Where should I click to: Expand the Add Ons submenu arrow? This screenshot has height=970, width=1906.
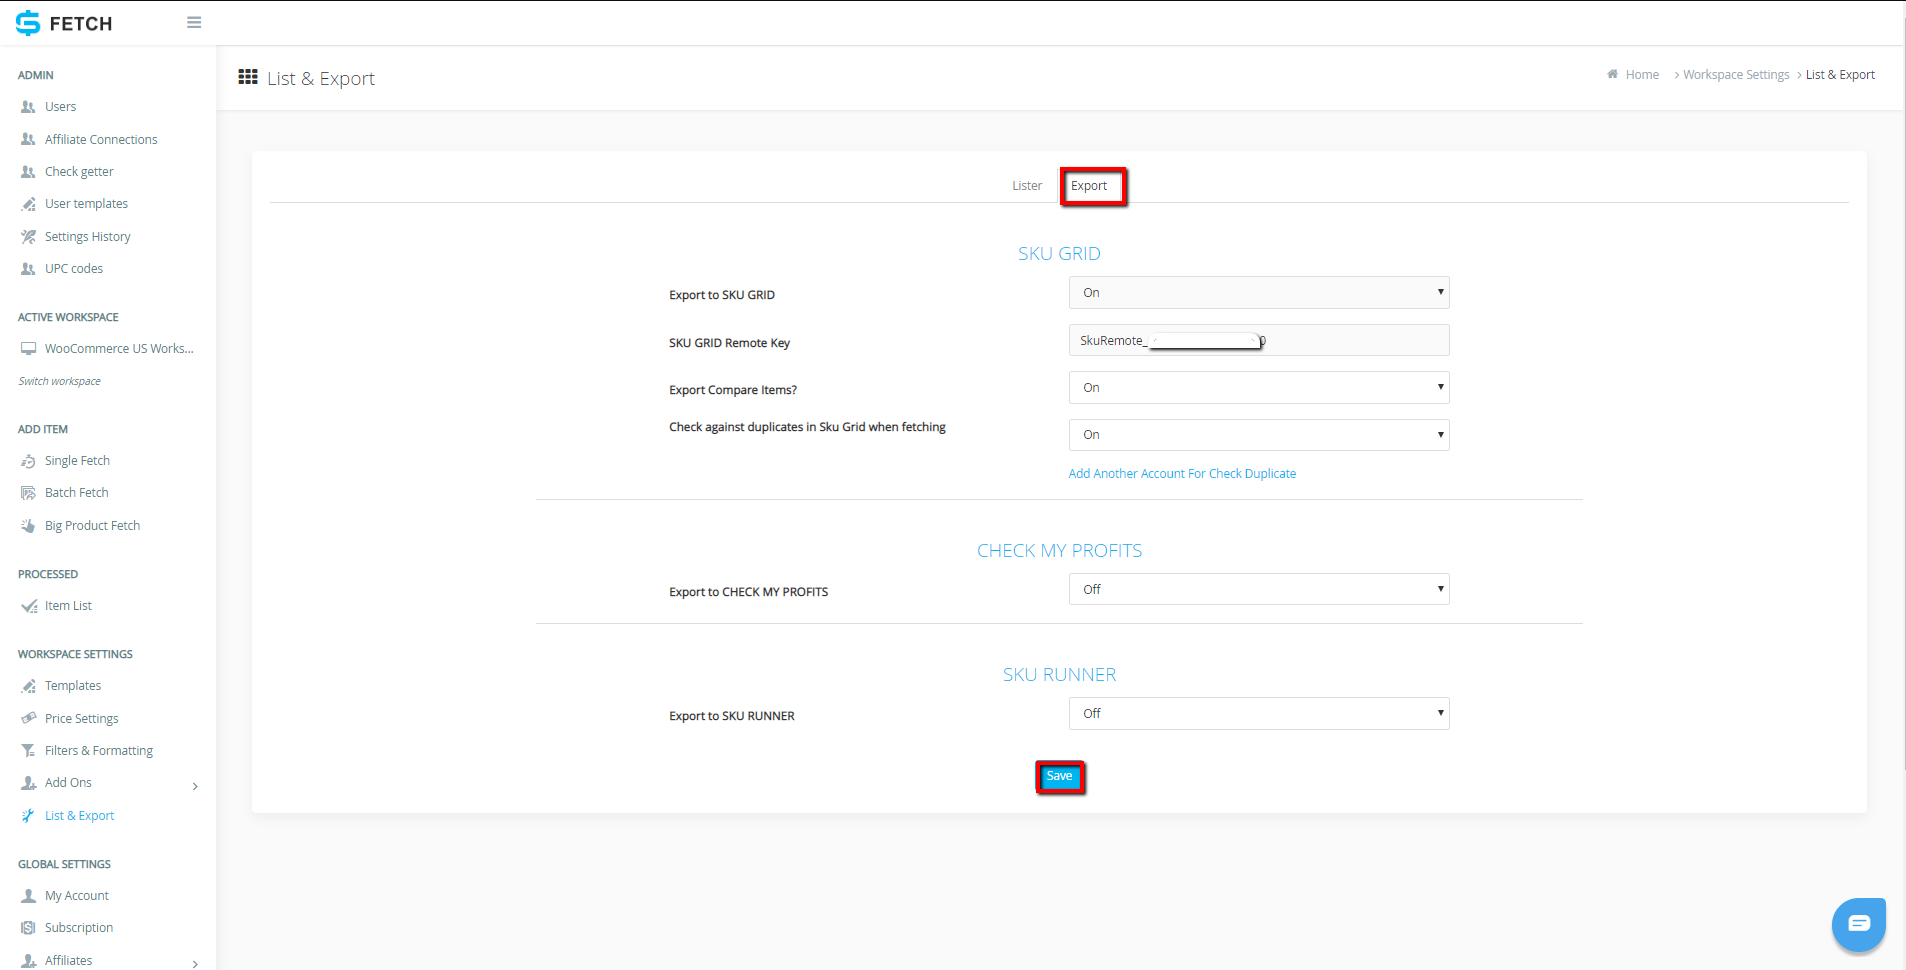click(x=195, y=786)
